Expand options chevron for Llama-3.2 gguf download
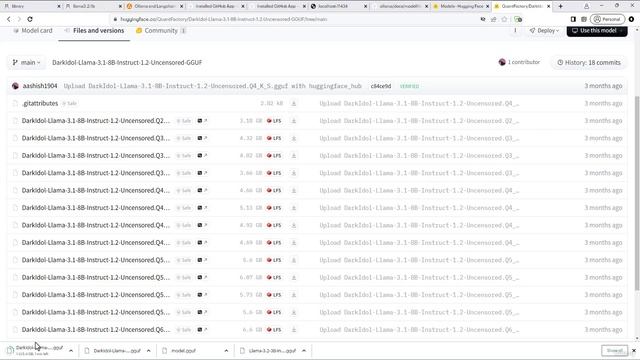Image resolution: width=640 pixels, height=360 pixels. [x=304, y=351]
